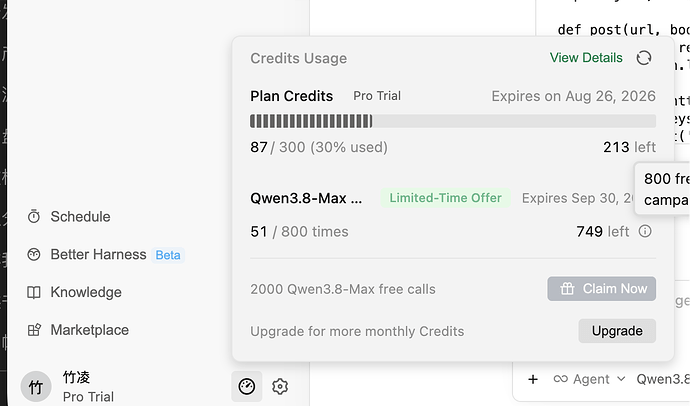This screenshot has height=406, width=690.
Task: Click the Plan Credits usage progress bar
Action: (x=453, y=121)
